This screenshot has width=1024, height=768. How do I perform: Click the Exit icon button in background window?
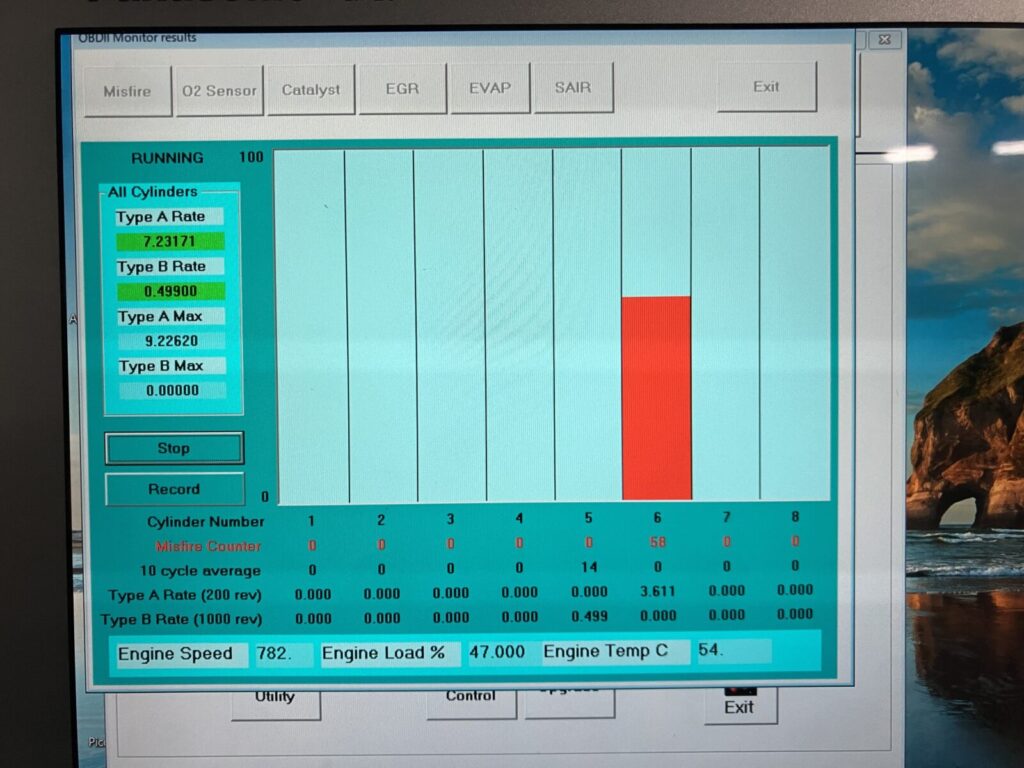coord(739,704)
